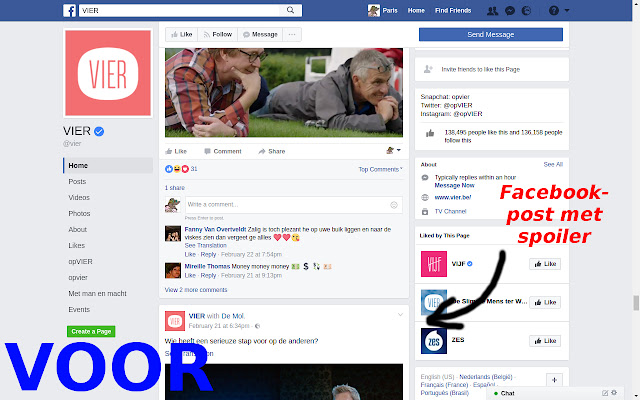Expand the account dropdown arrow in top bar
This screenshot has width=640, height=400.
567,11
